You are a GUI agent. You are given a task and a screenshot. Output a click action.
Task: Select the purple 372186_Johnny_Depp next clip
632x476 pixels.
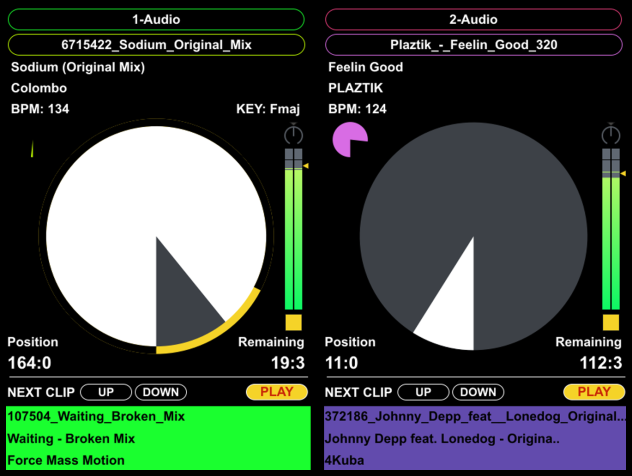(475, 438)
